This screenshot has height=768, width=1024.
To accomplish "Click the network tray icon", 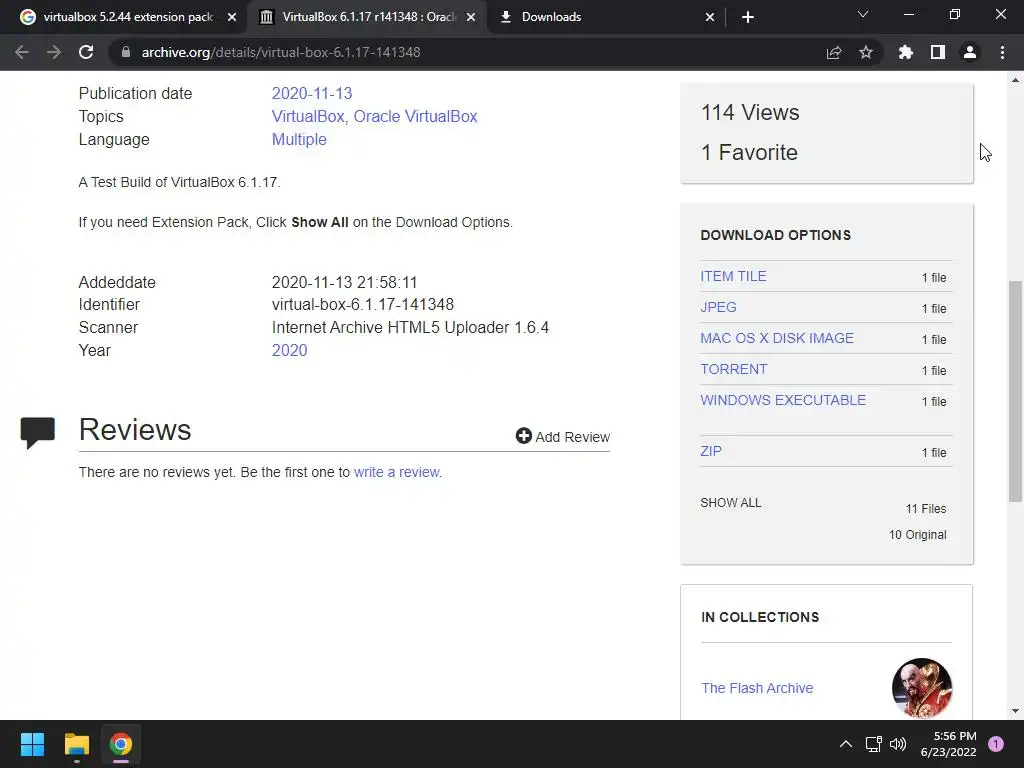I will (x=873, y=744).
